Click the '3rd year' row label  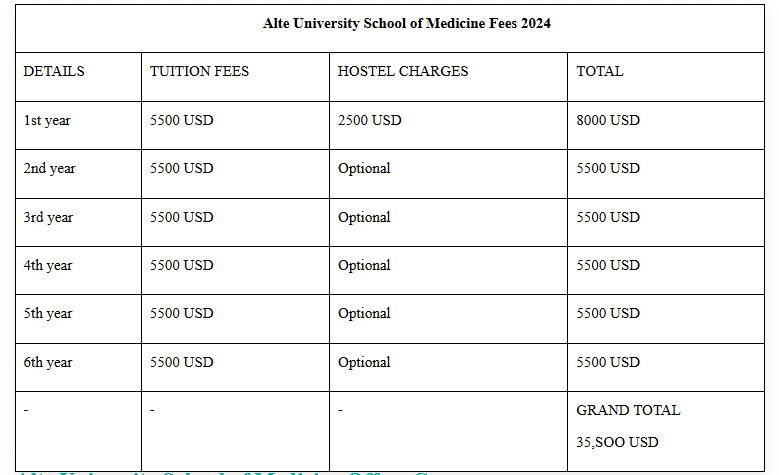[48, 217]
